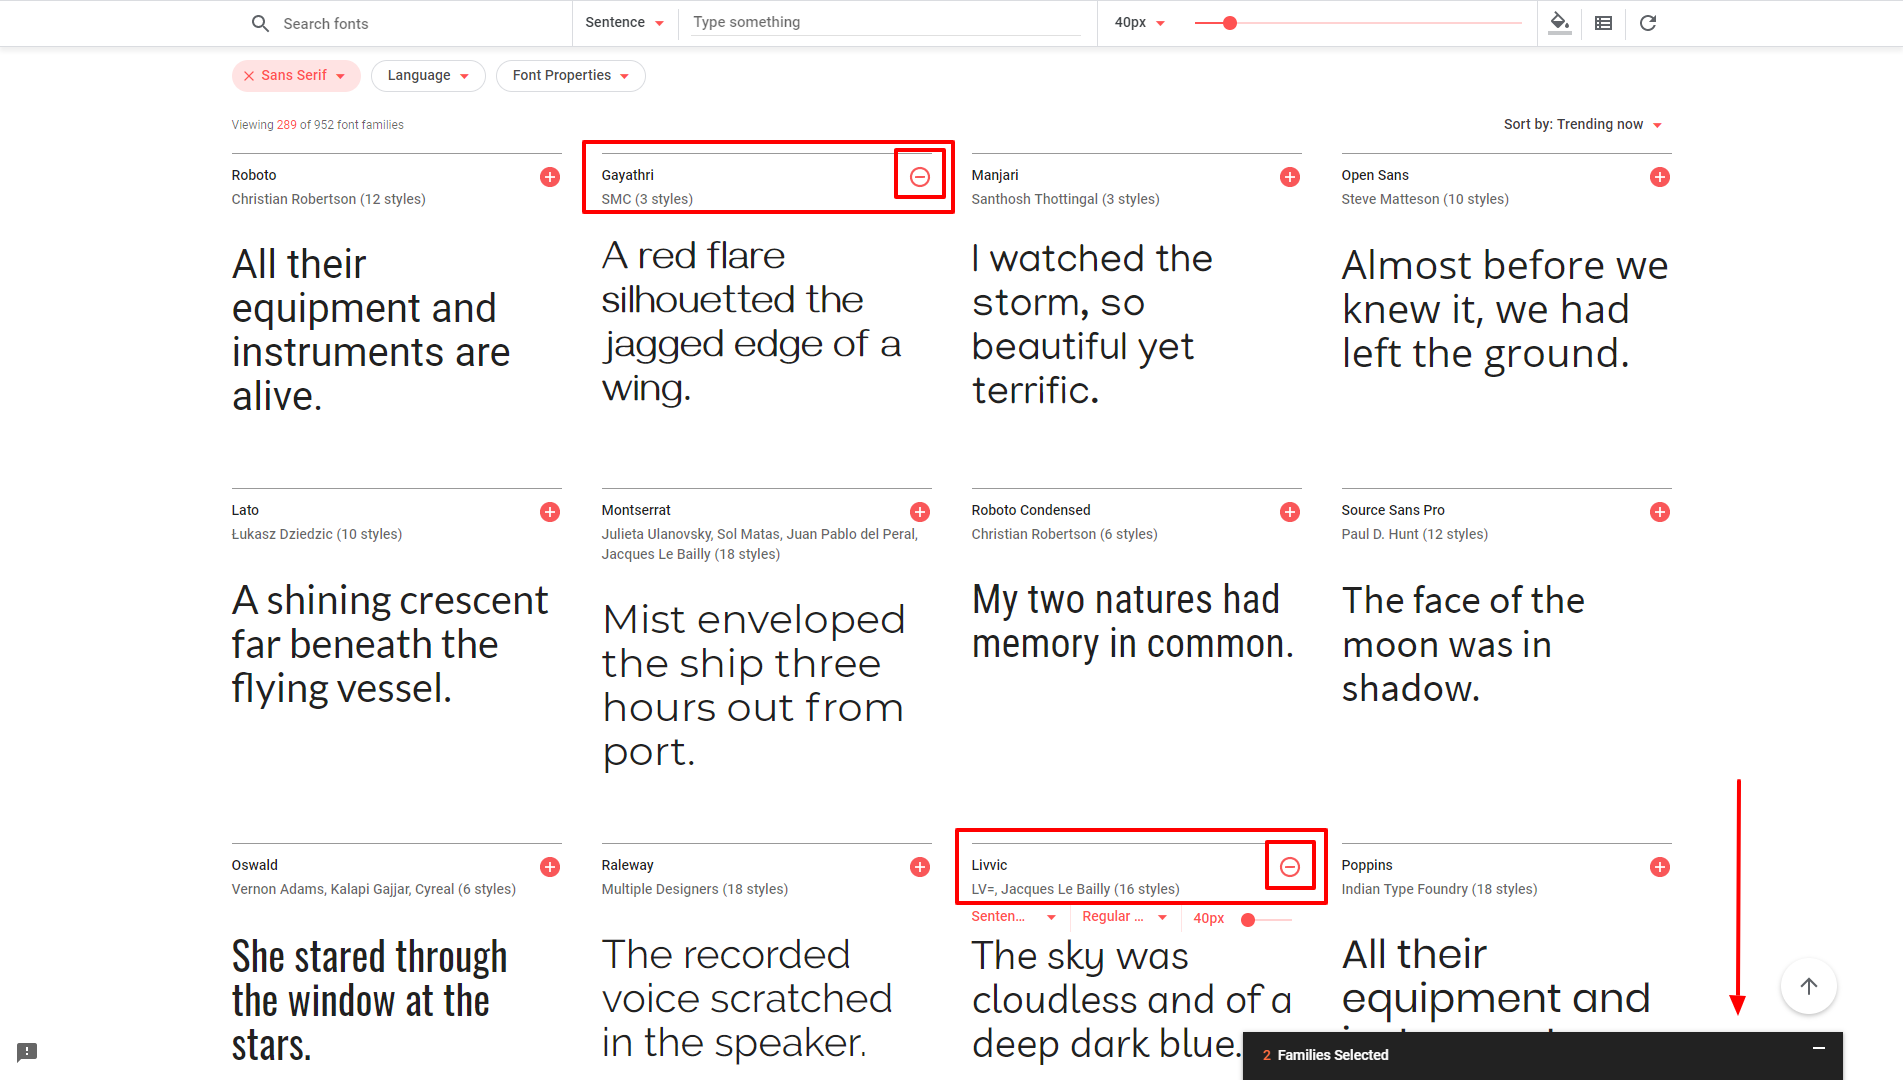Open Livvic card Regular style dropdown
This screenshot has height=1080, width=1903.
tap(1125, 917)
